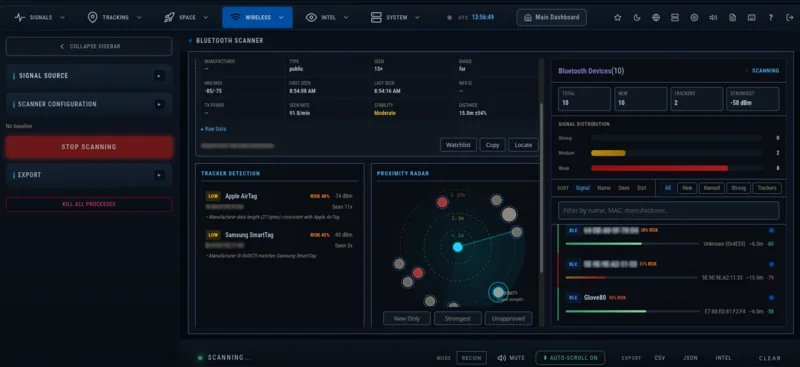Image resolution: width=800 pixels, height=367 pixels.
Task: Click the LOW badge for Apple AirTag
Action: coord(213,196)
